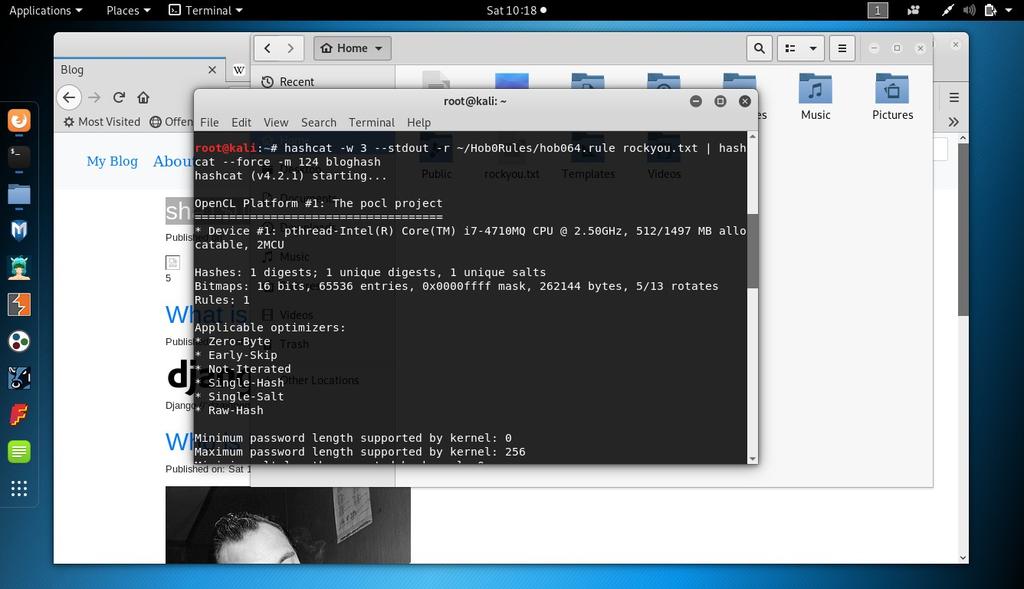Image resolution: width=1024 pixels, height=589 pixels.
Task: Click the "OpenCL Platform #1" terminal line
Action: pyautogui.click(x=318, y=204)
